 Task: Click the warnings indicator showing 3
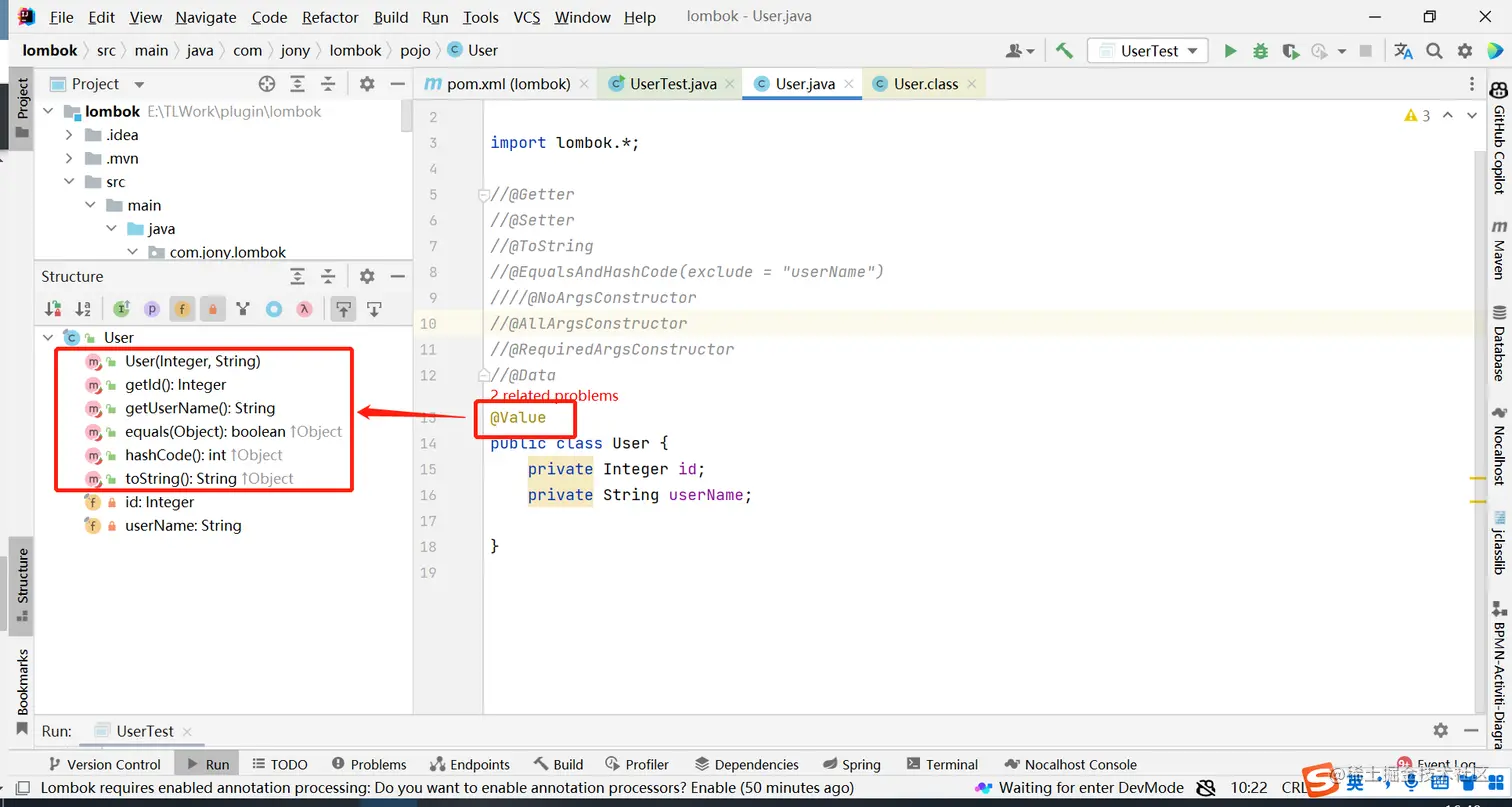[1418, 116]
